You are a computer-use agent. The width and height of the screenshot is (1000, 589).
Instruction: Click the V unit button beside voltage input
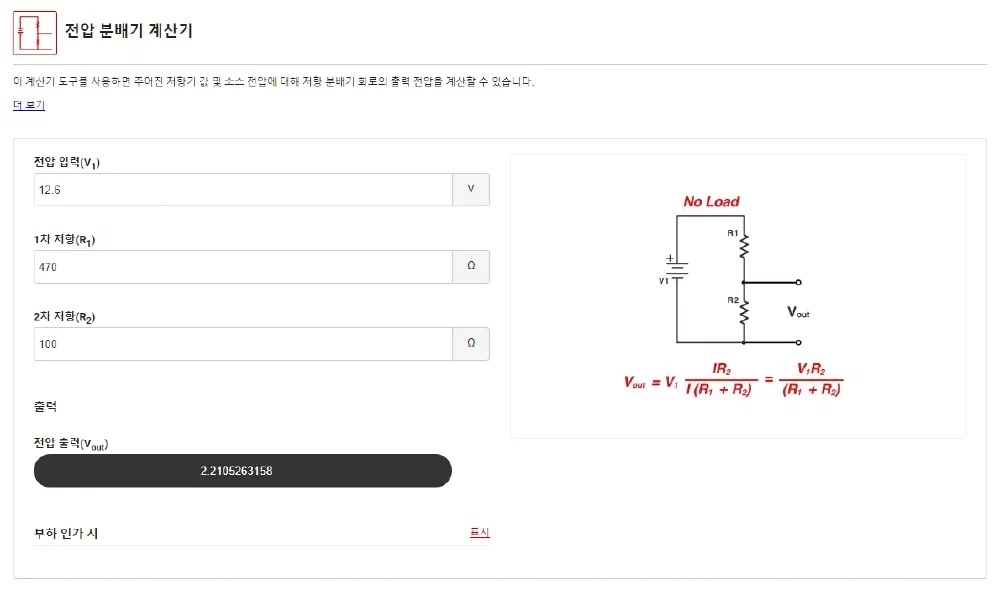coord(471,190)
